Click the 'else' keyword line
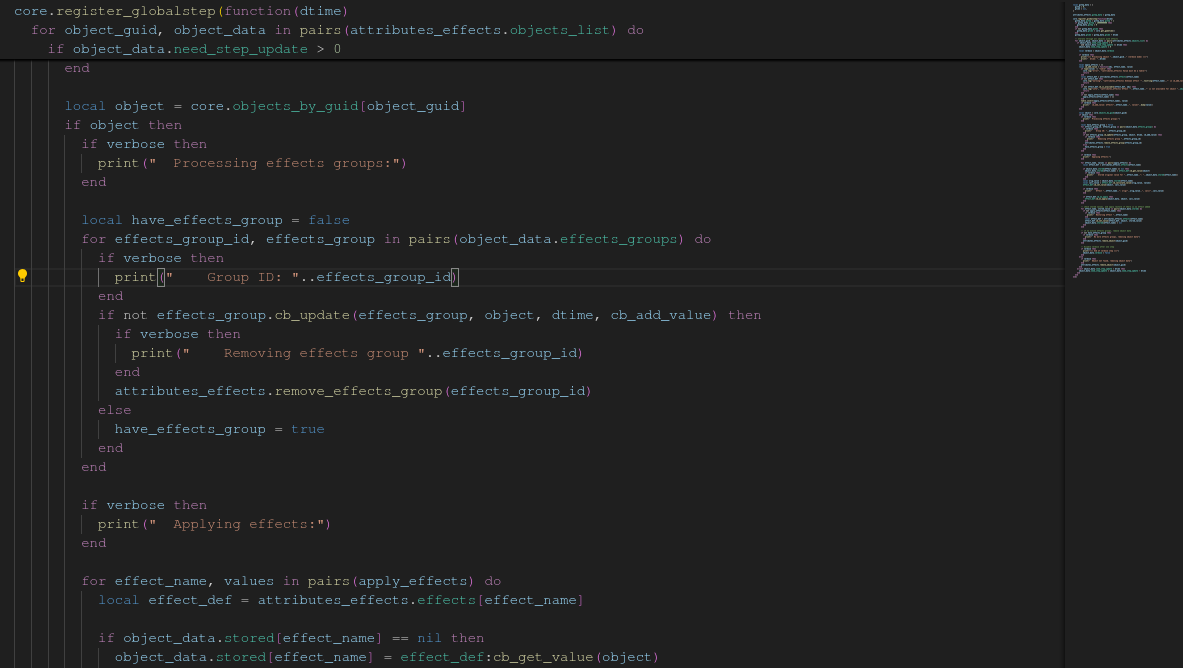 [114, 410]
